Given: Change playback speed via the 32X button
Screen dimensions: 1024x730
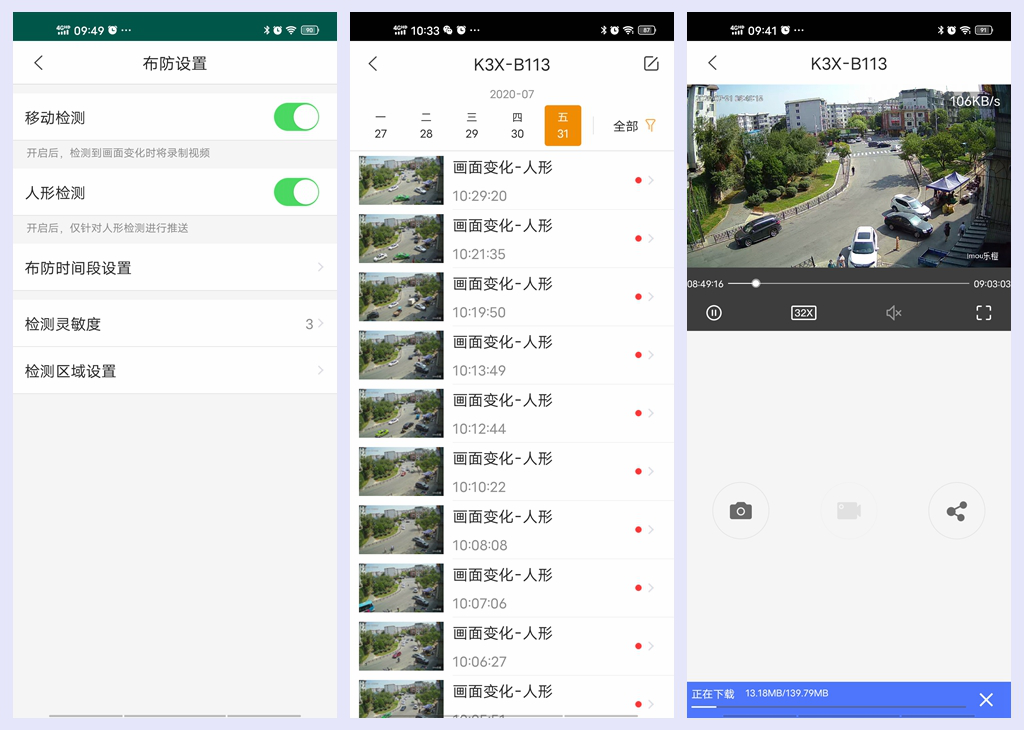Looking at the screenshot, I should click(x=803, y=312).
